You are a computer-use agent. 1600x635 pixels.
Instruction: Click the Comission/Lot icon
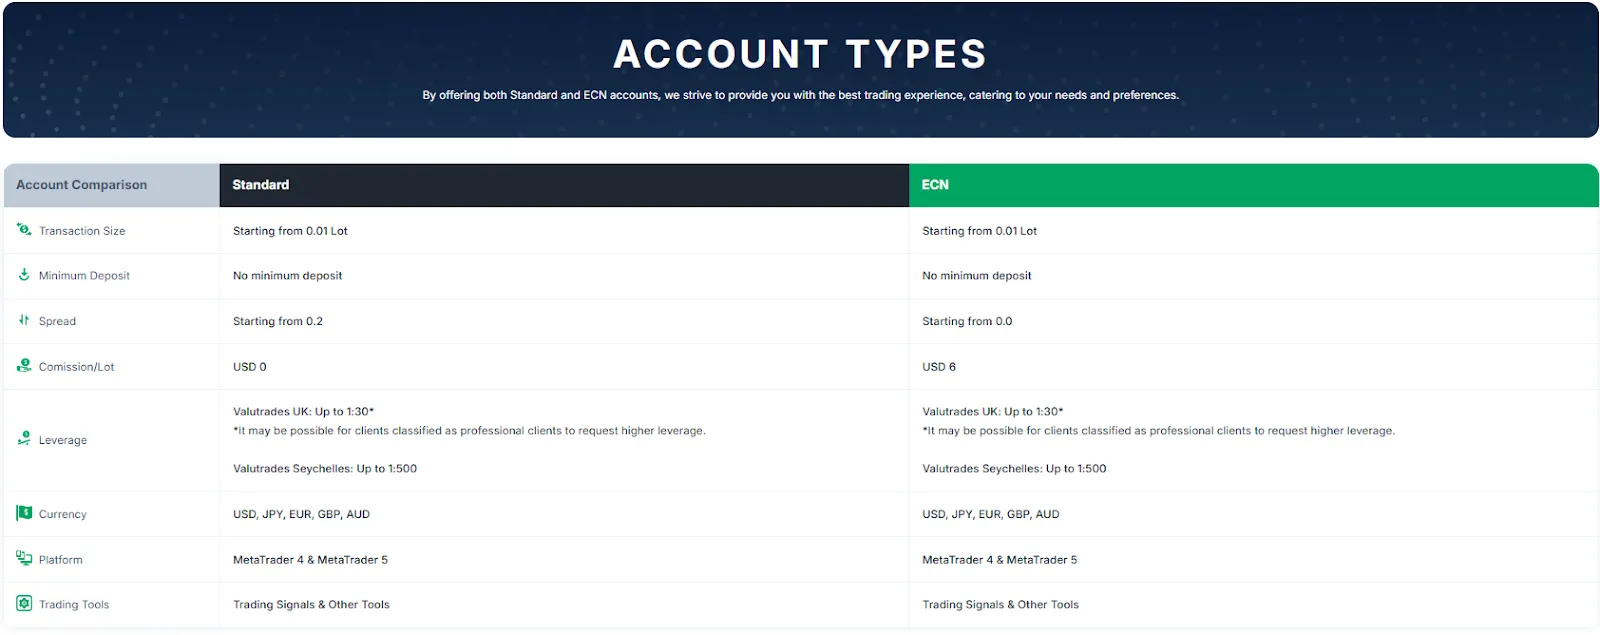24,366
